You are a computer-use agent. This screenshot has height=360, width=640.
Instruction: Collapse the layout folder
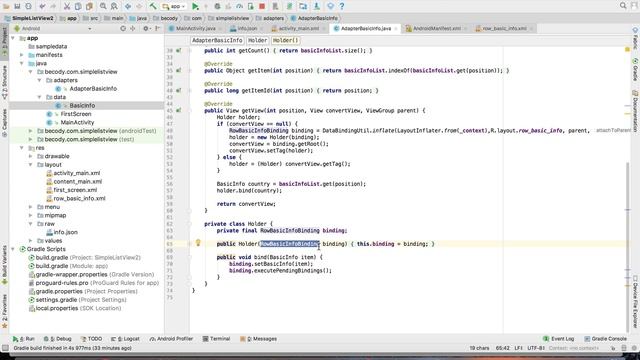click(x=31, y=164)
